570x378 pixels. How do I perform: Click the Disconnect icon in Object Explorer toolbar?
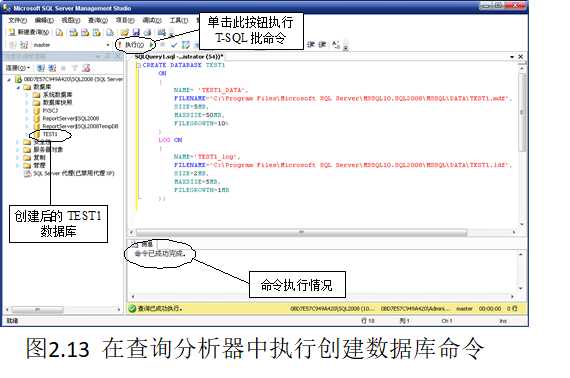click(x=52, y=68)
